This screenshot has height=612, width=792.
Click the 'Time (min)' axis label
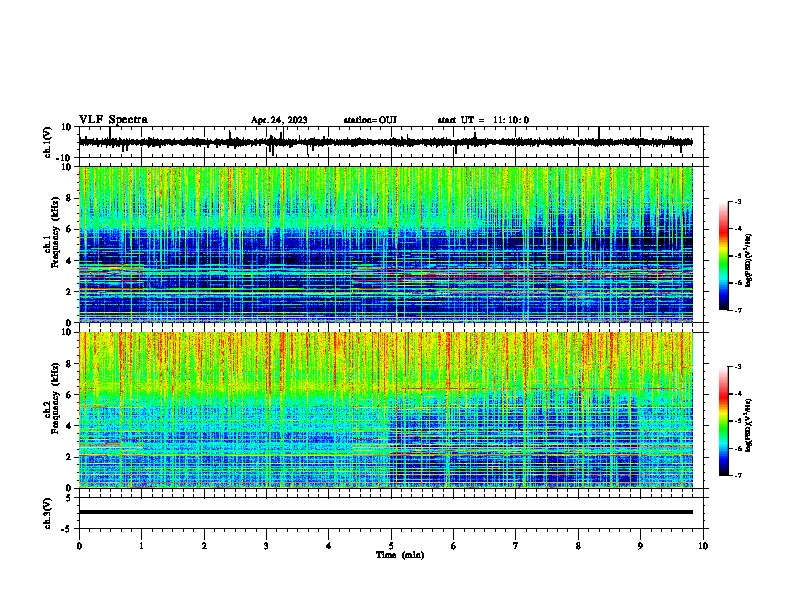coord(400,555)
